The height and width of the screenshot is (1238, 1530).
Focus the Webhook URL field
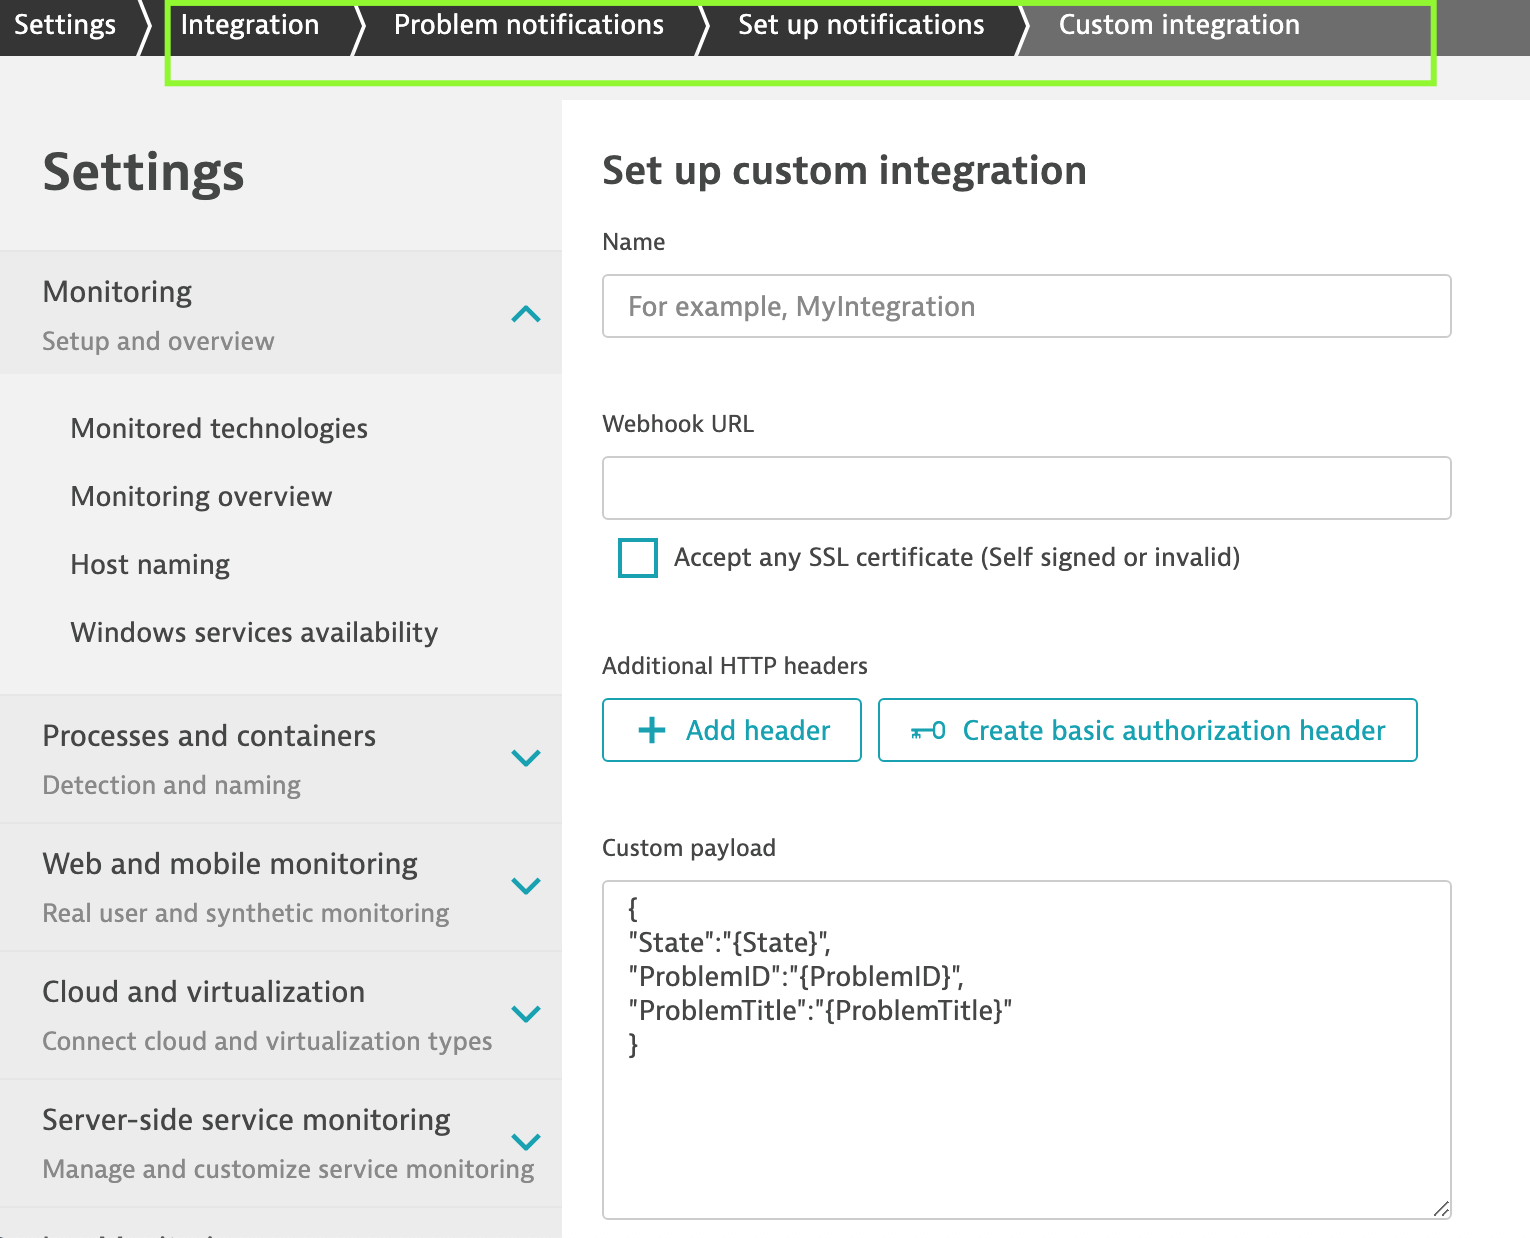click(1026, 488)
